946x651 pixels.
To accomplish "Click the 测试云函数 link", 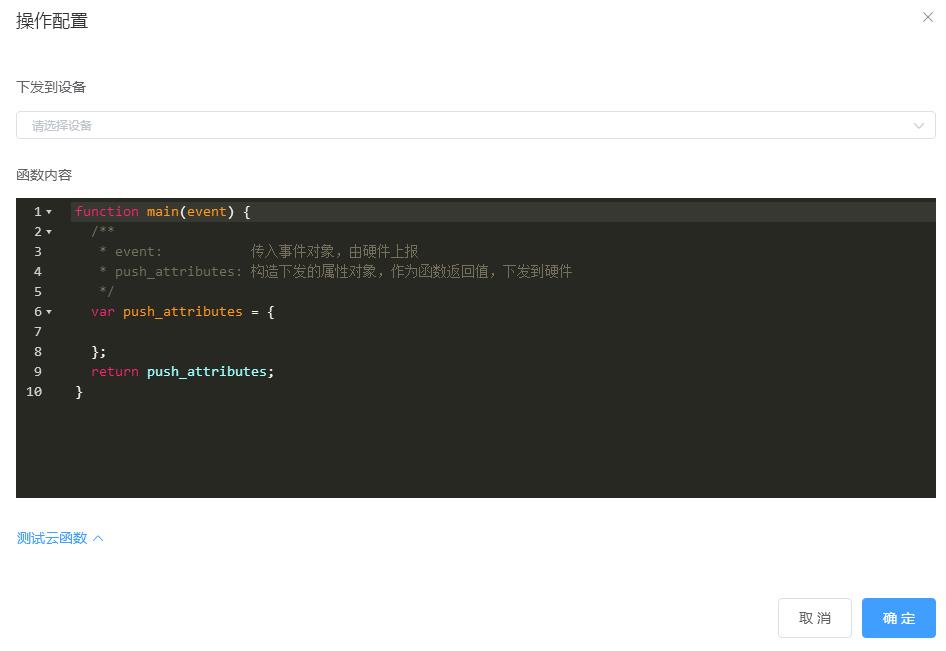I will 52,538.
